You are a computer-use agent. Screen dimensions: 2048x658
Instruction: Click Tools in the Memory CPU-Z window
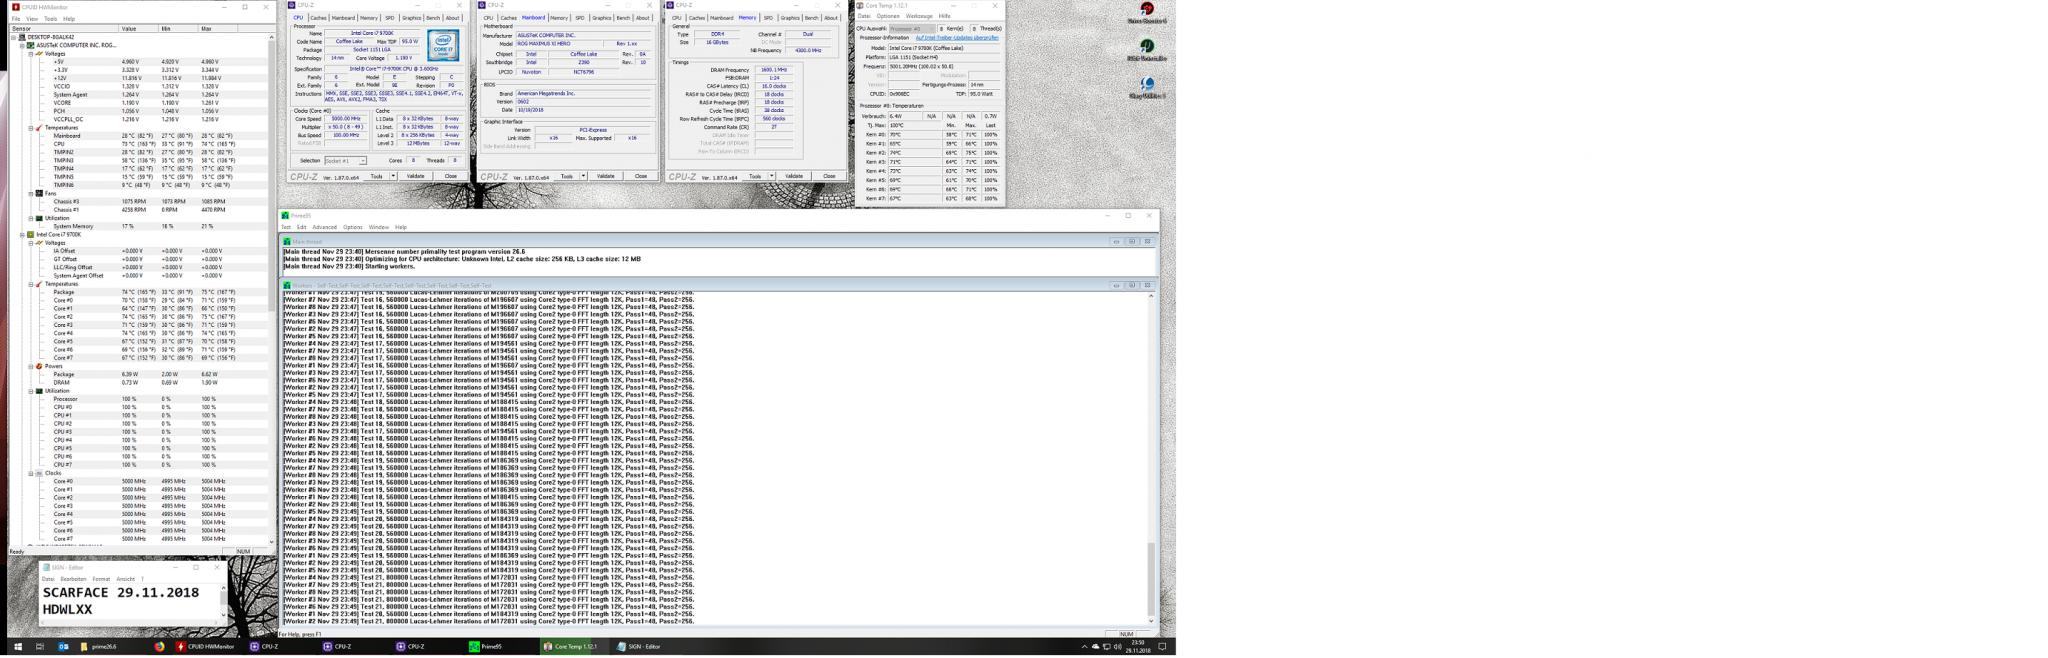tap(755, 176)
